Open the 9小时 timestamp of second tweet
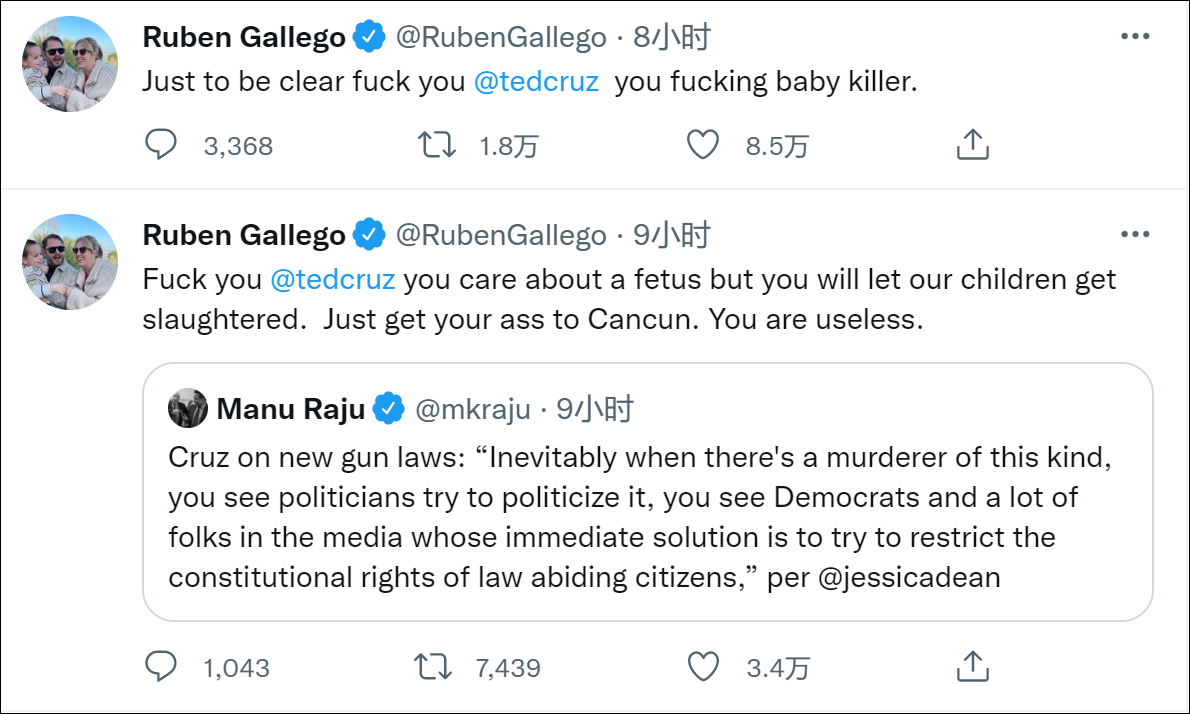 [x=672, y=236]
